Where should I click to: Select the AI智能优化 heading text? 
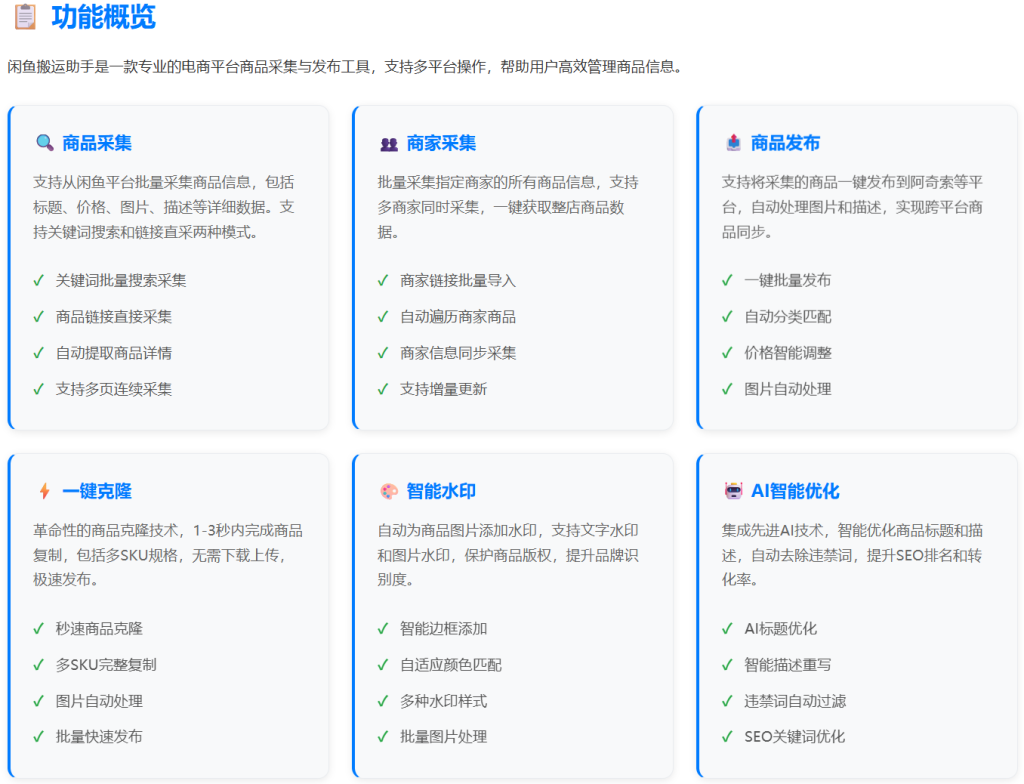(795, 491)
